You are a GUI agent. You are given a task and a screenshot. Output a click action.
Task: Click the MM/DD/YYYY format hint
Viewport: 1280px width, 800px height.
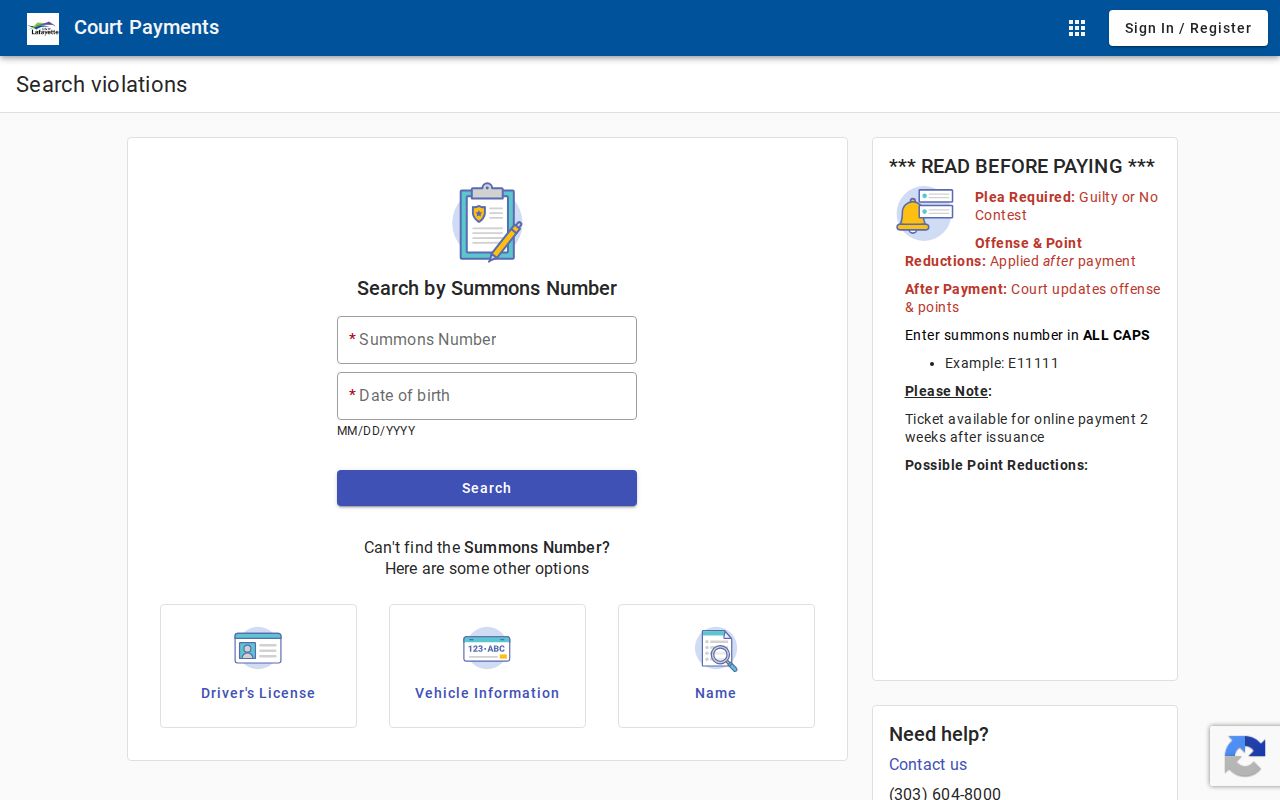click(x=376, y=431)
